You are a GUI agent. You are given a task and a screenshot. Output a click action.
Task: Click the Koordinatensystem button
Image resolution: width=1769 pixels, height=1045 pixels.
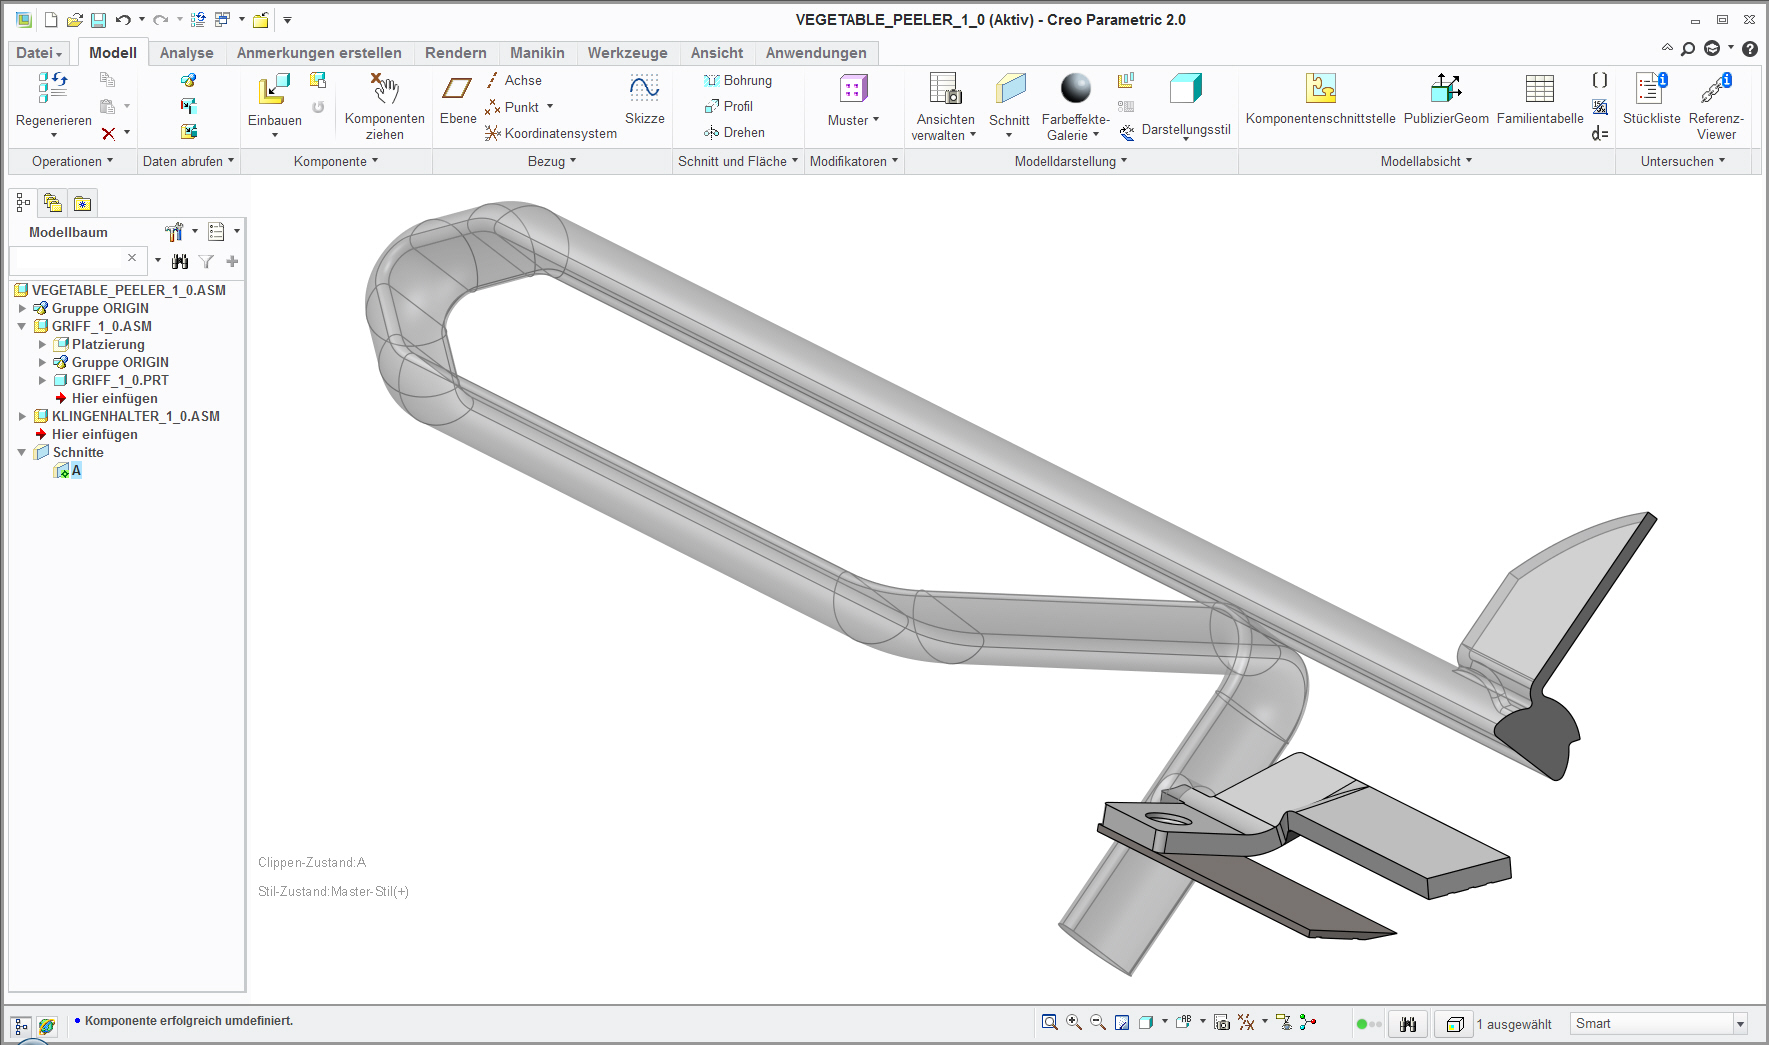click(x=551, y=133)
